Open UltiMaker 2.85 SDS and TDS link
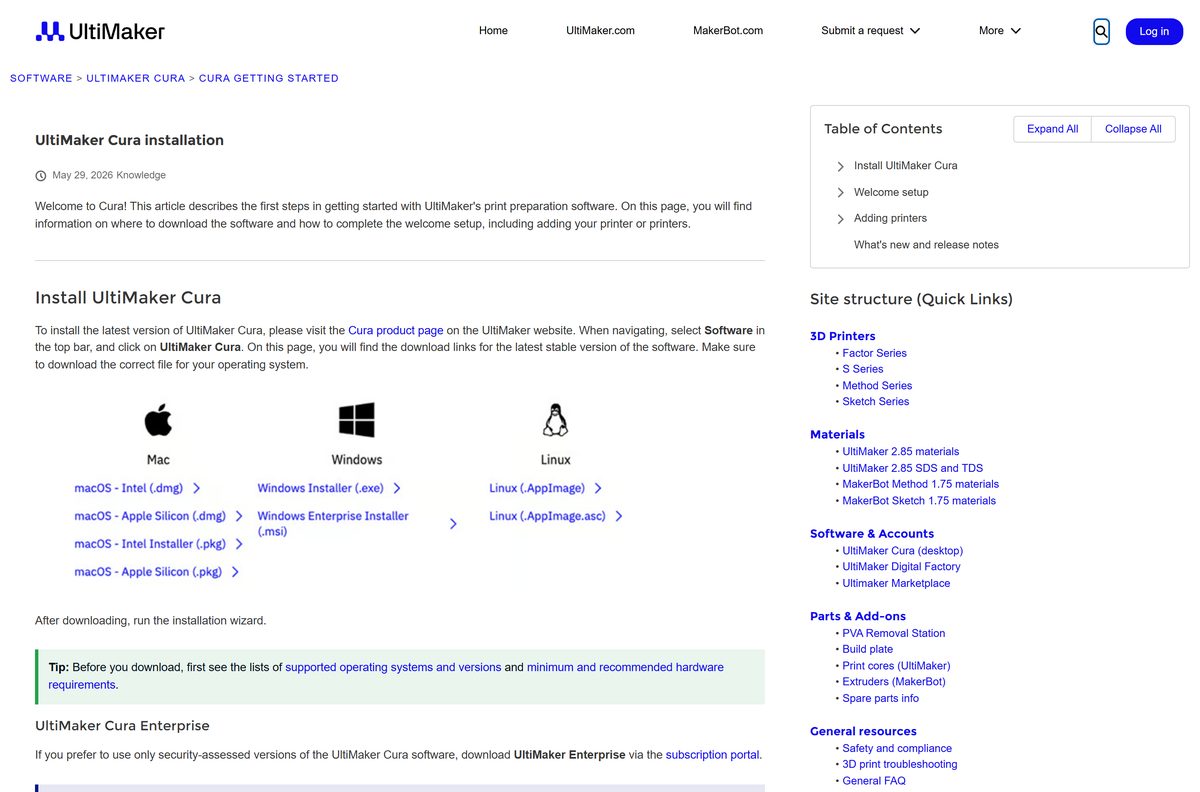Viewport: 1200px width, 792px height. (x=912, y=468)
